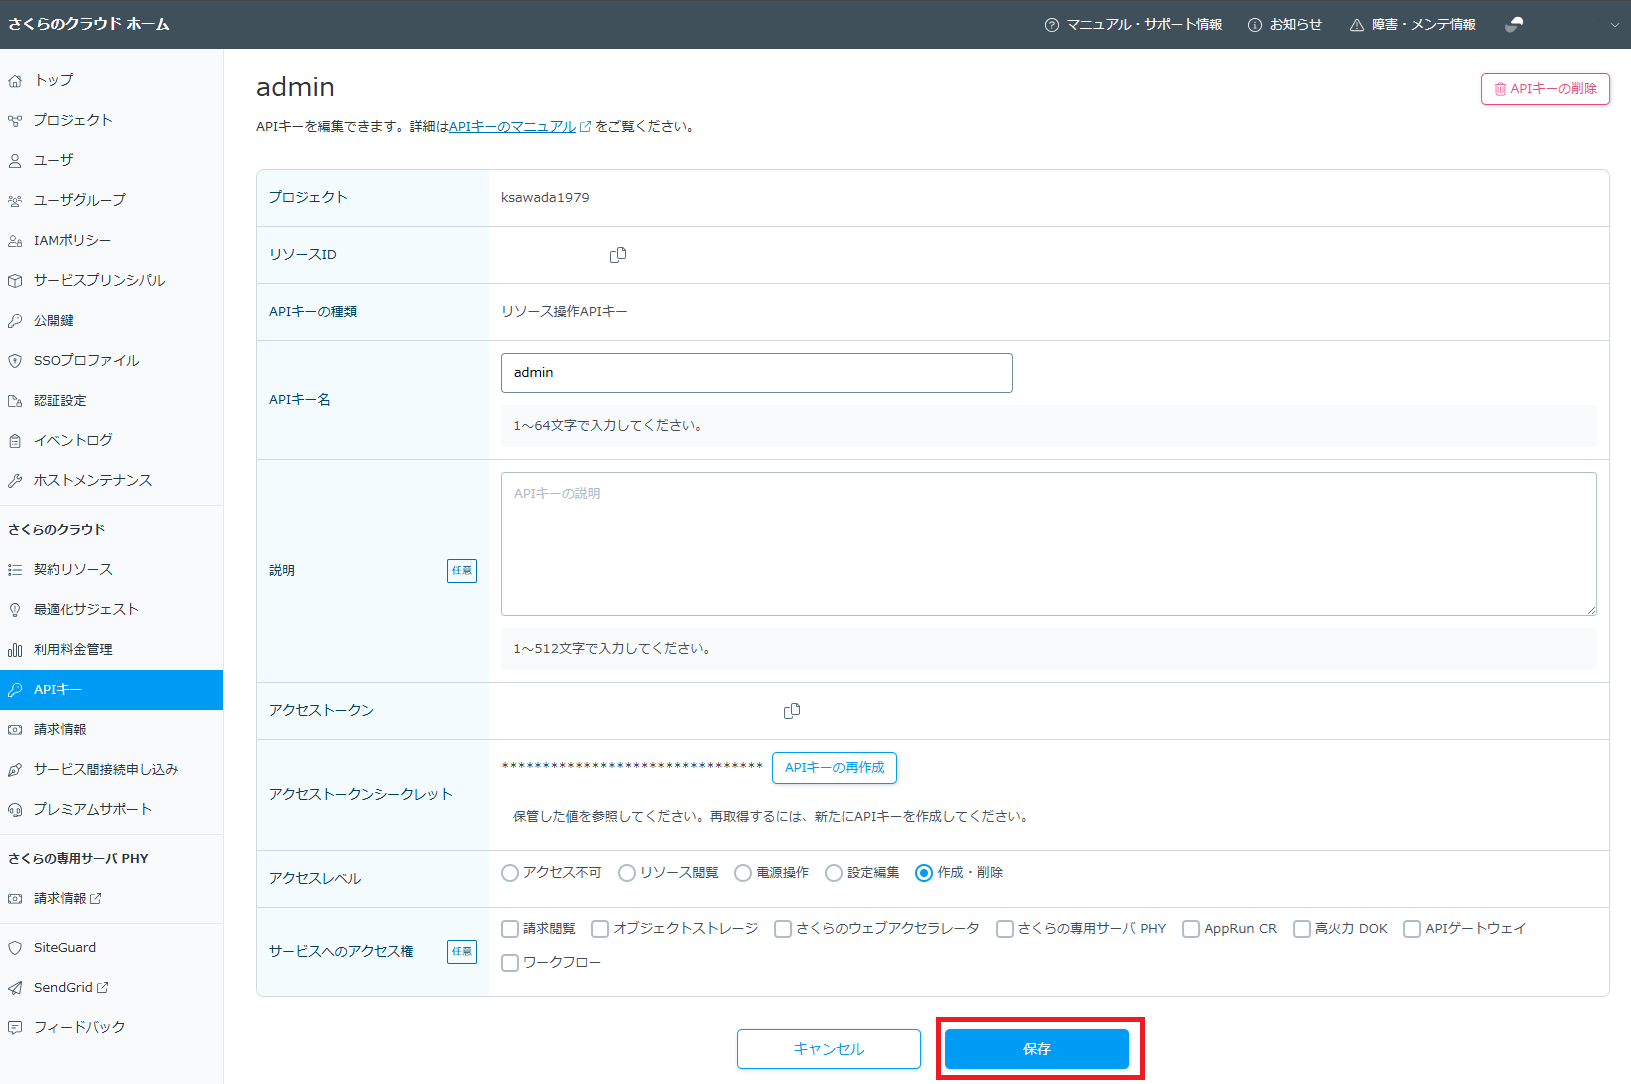Click the SiteGuard shield icon
This screenshot has height=1084, width=1631.
point(15,948)
